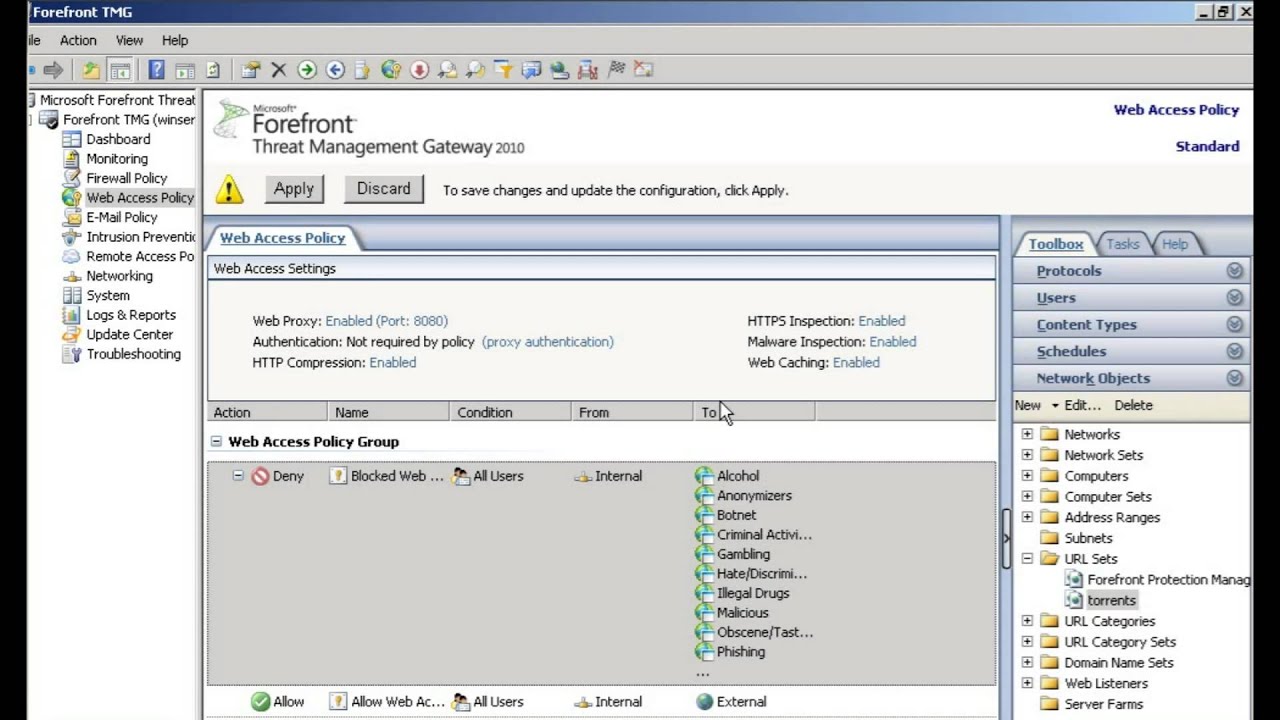
Task: Select Remote Access Policy node
Action: tap(140, 256)
